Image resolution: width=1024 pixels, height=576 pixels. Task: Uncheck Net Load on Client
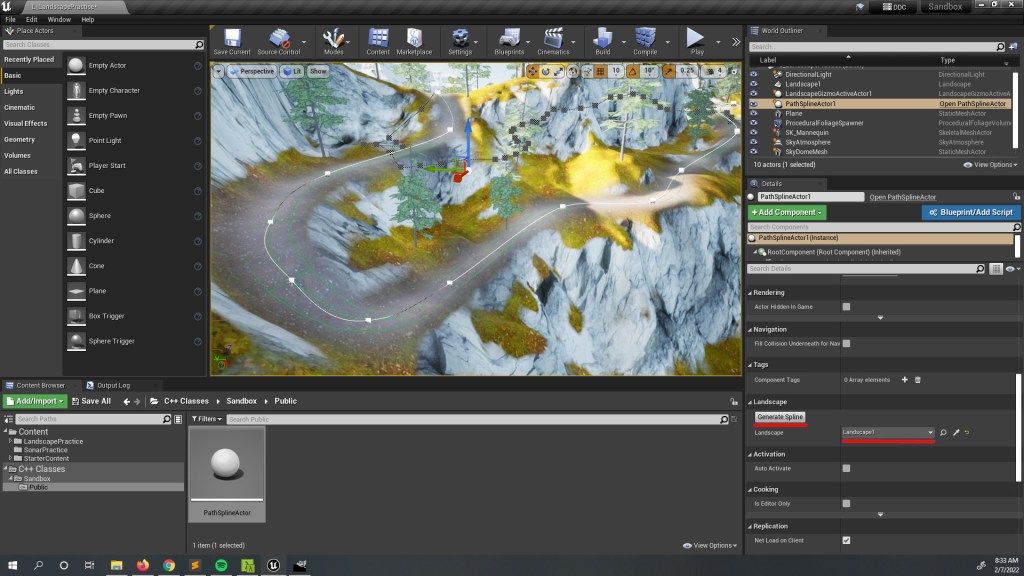[846, 540]
